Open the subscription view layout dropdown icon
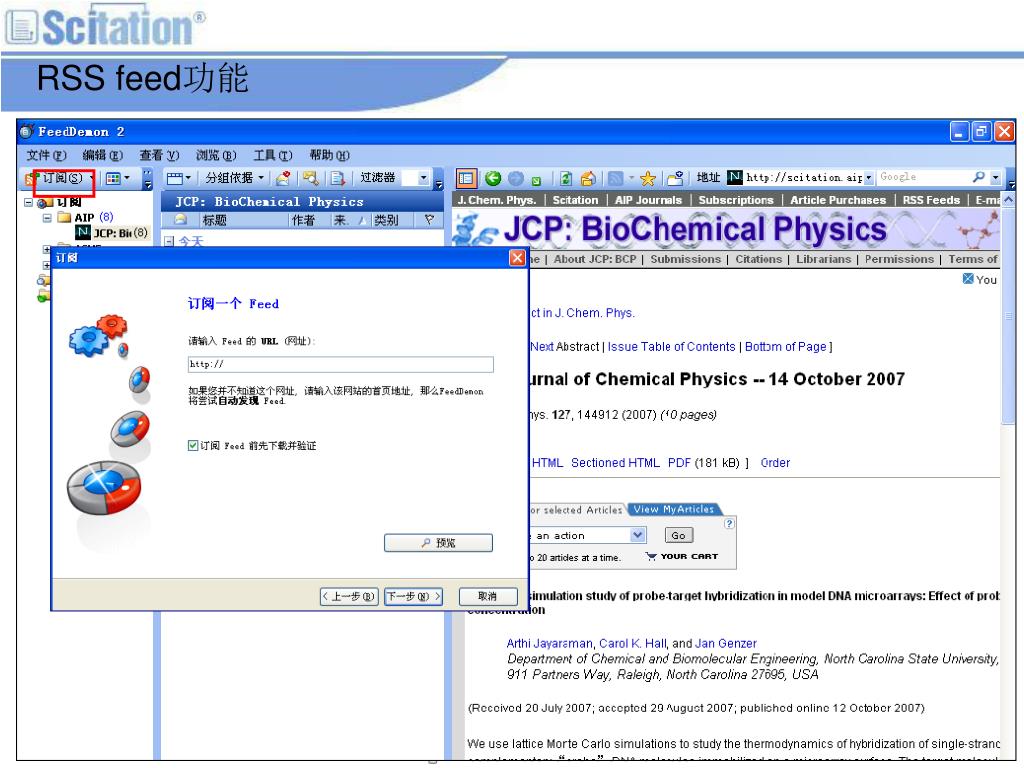 click(117, 178)
